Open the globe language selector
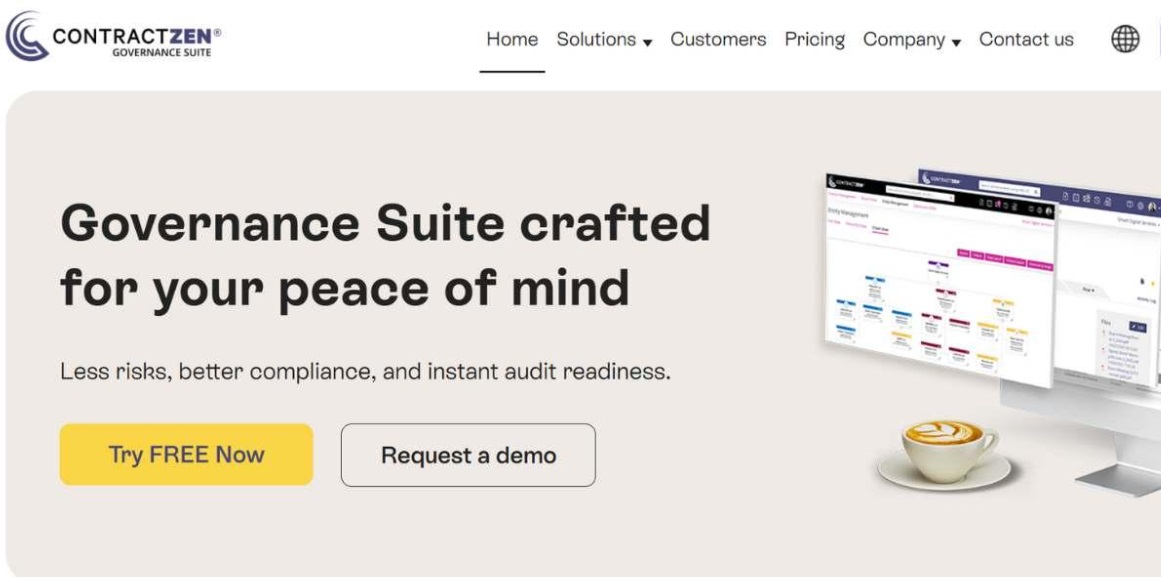This screenshot has height=577, width=1161. [x=1125, y=40]
